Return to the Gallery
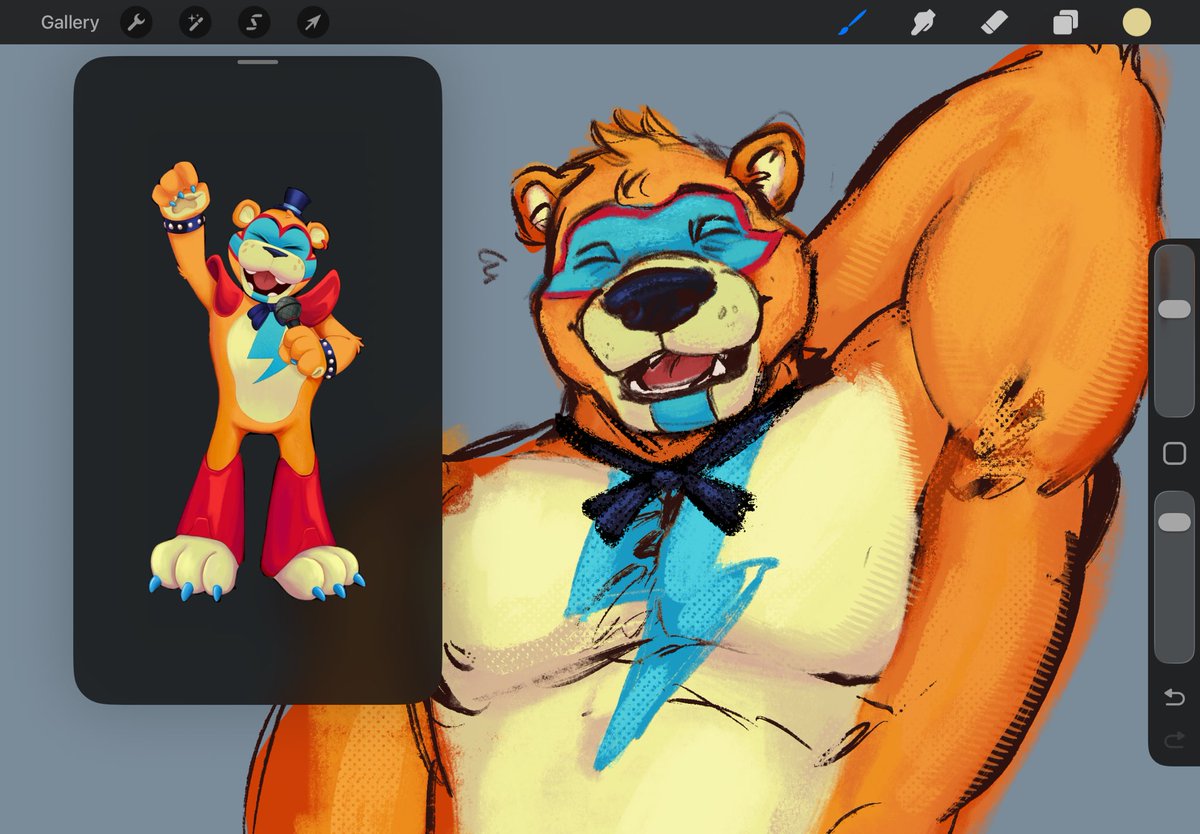Viewport: 1200px width, 834px height. tap(70, 22)
